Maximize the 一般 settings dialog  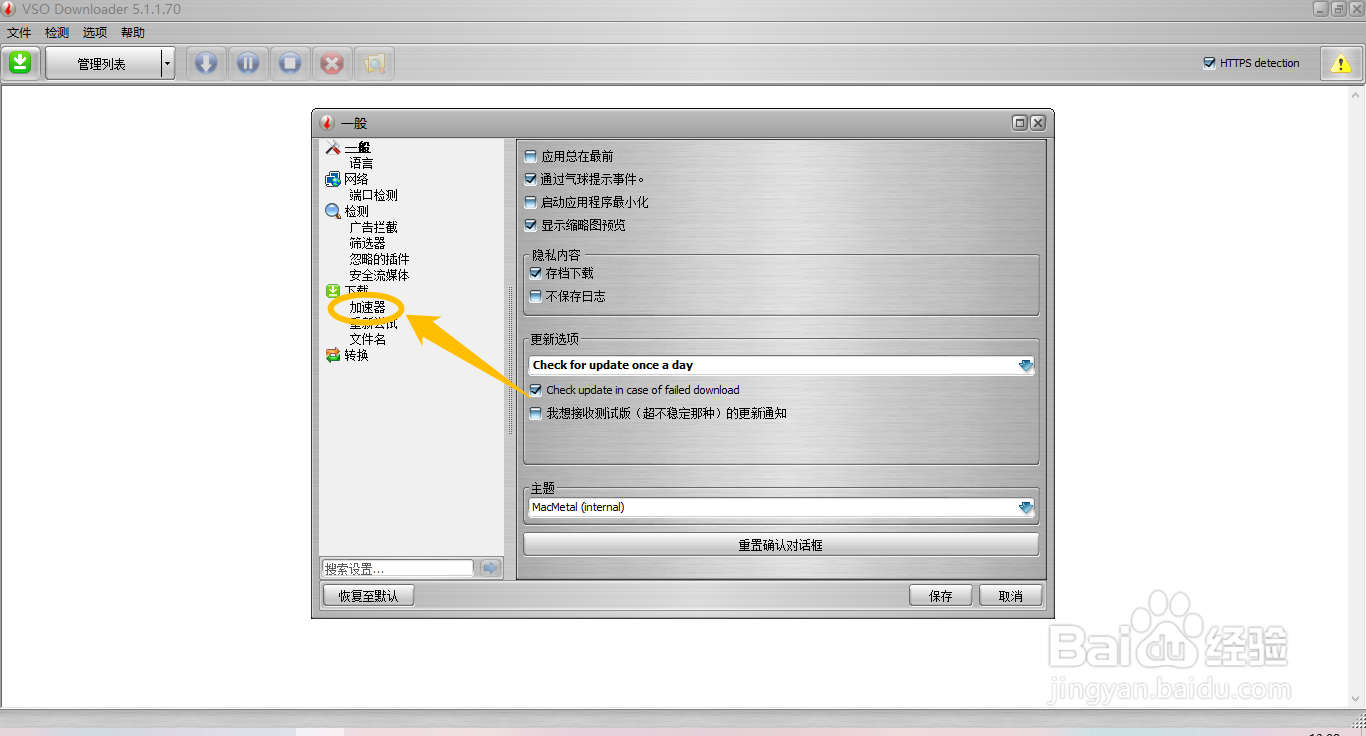click(1020, 123)
